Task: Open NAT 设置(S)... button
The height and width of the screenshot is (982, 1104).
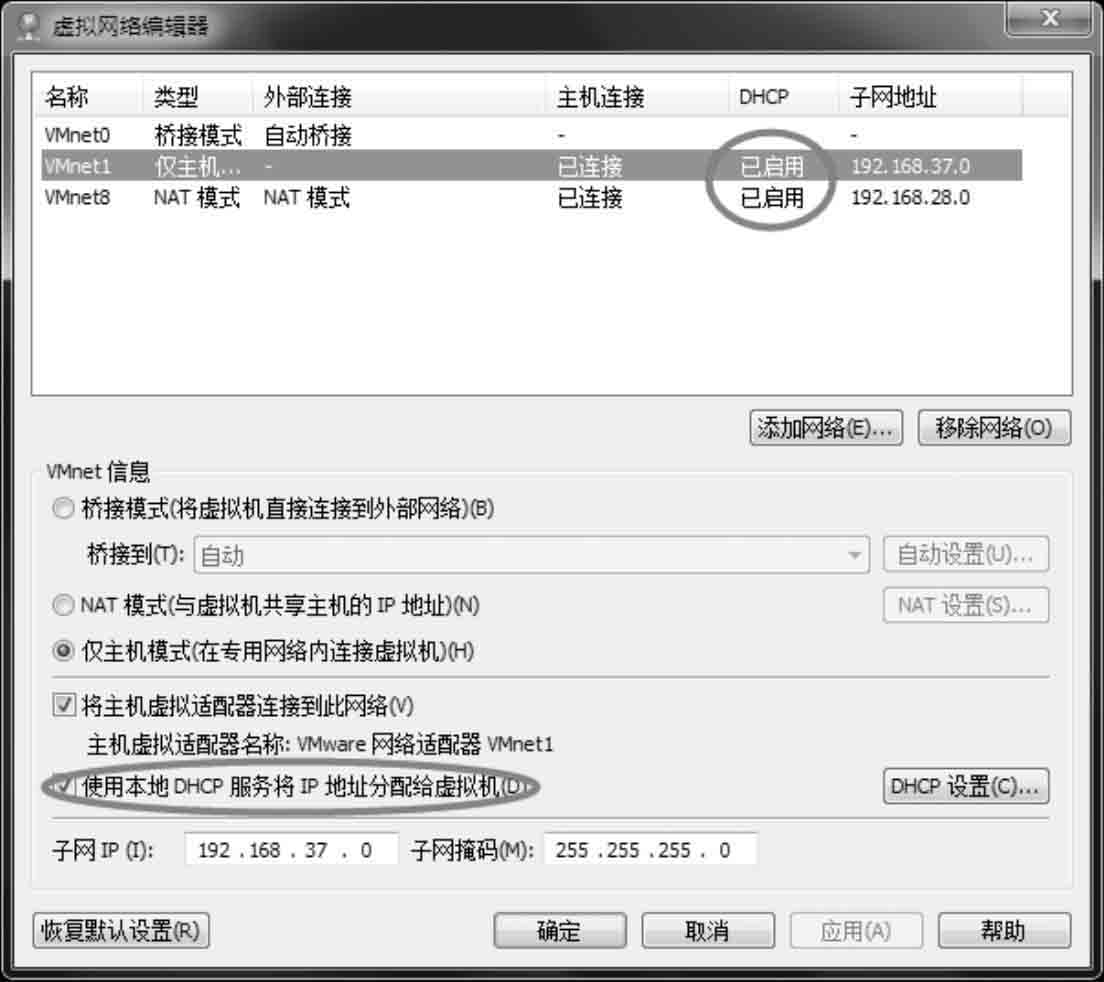Action: [966, 605]
